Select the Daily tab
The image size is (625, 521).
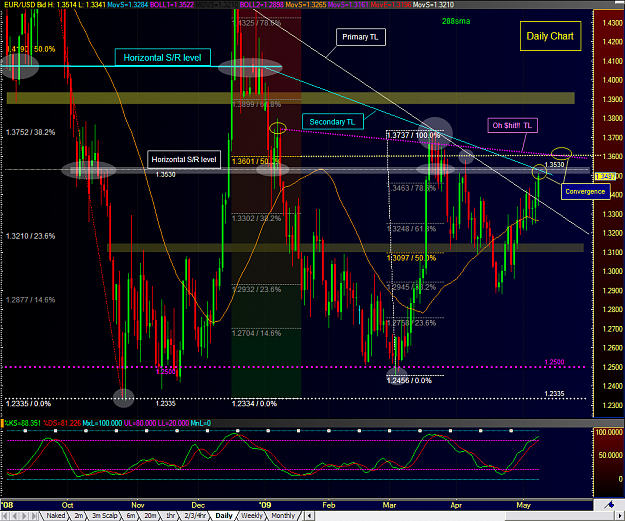(224, 515)
